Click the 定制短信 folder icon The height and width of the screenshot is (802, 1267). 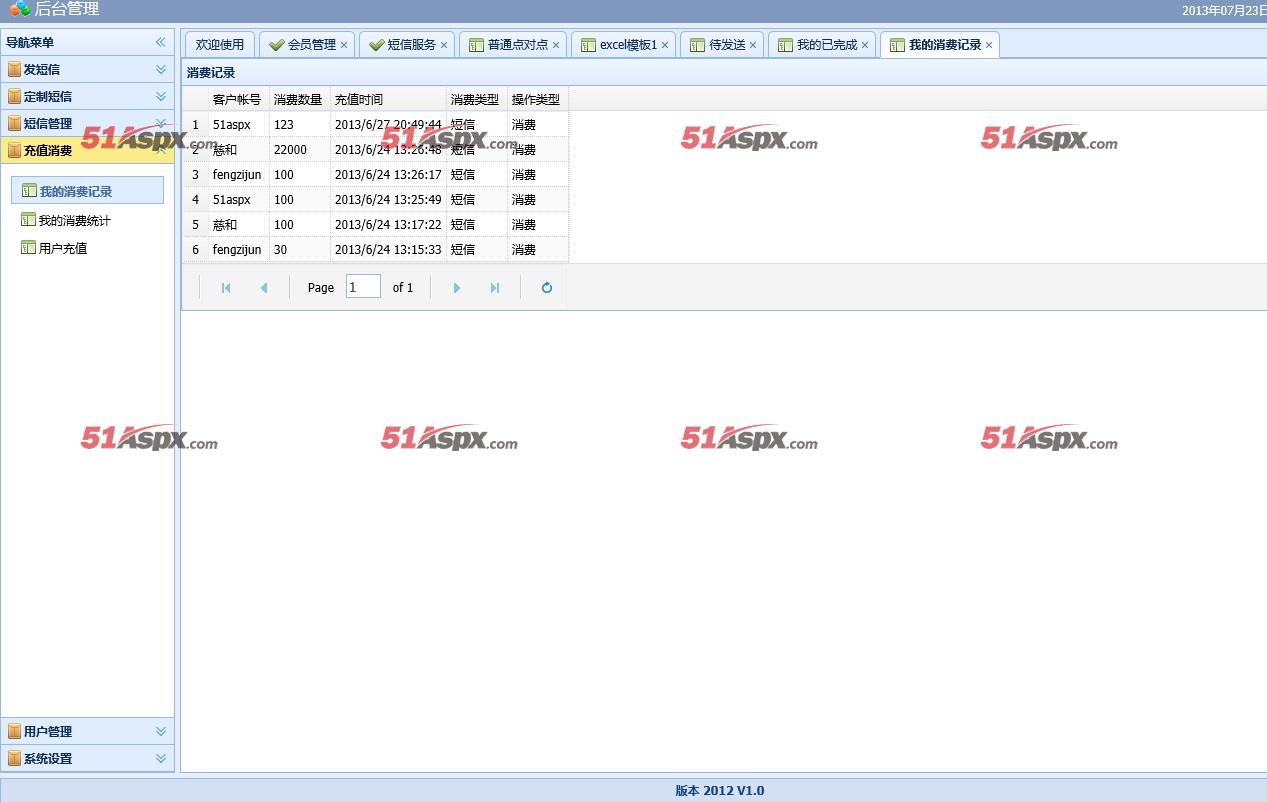(x=14, y=96)
